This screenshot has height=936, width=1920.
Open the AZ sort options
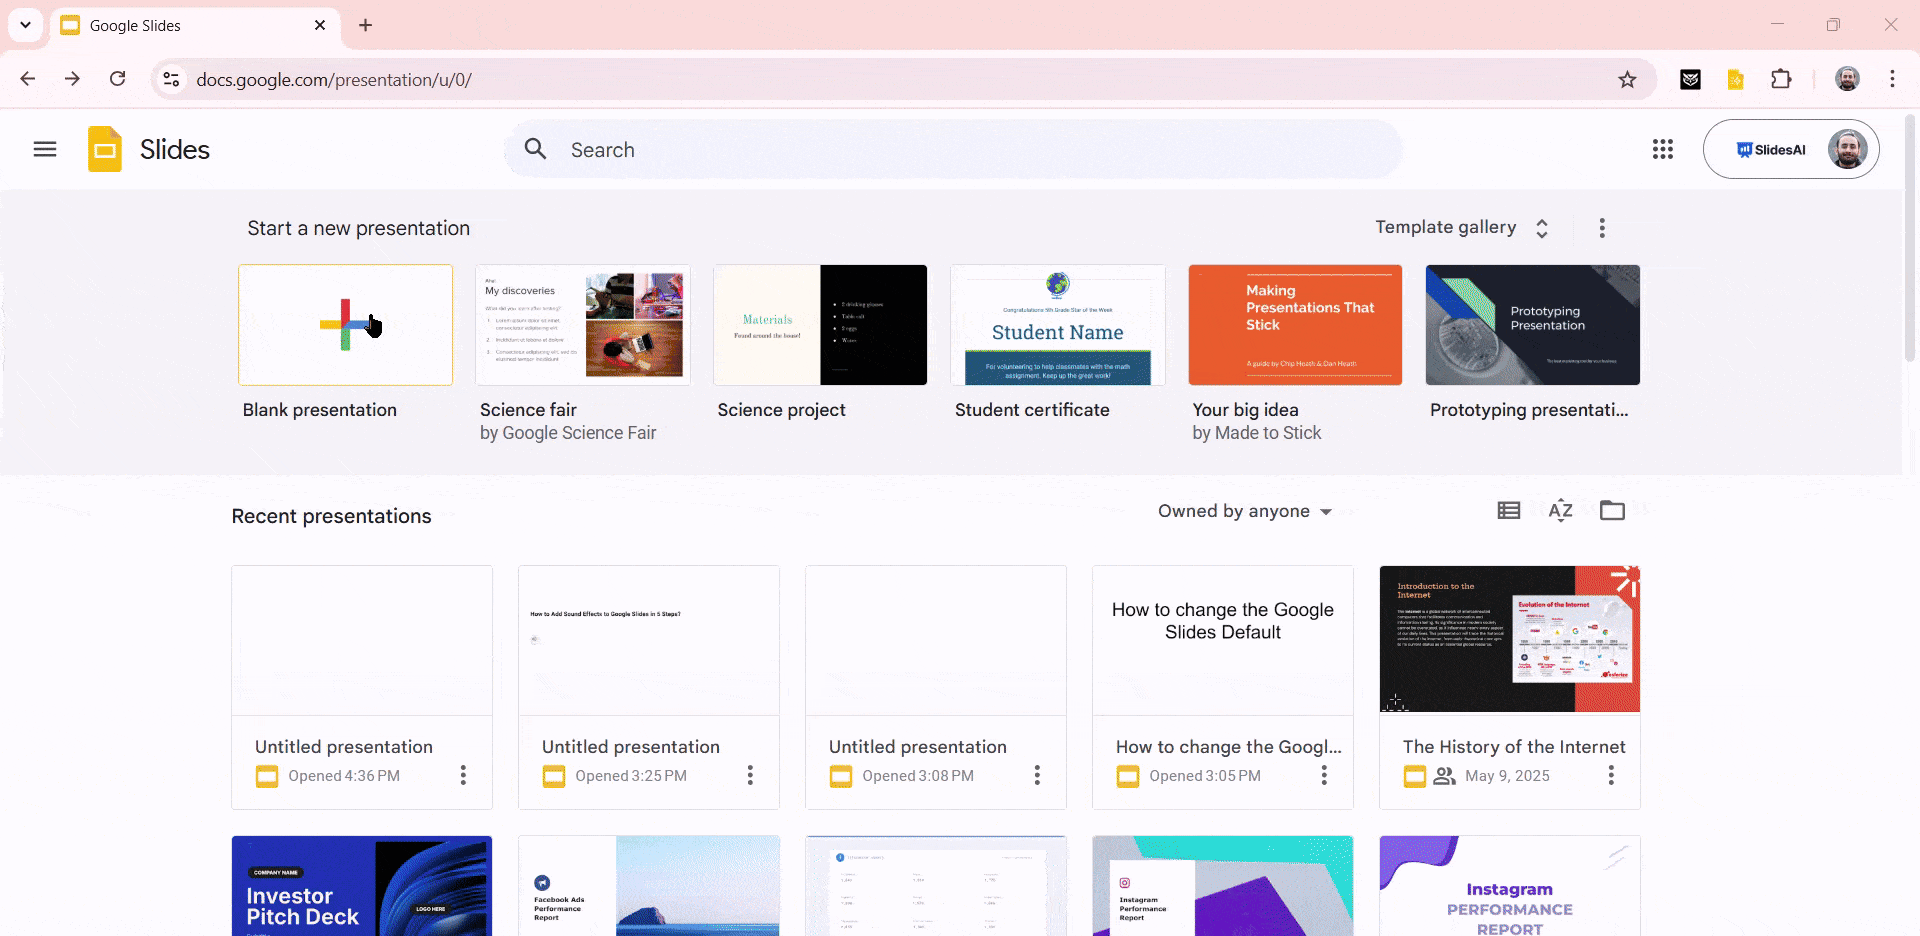point(1560,511)
